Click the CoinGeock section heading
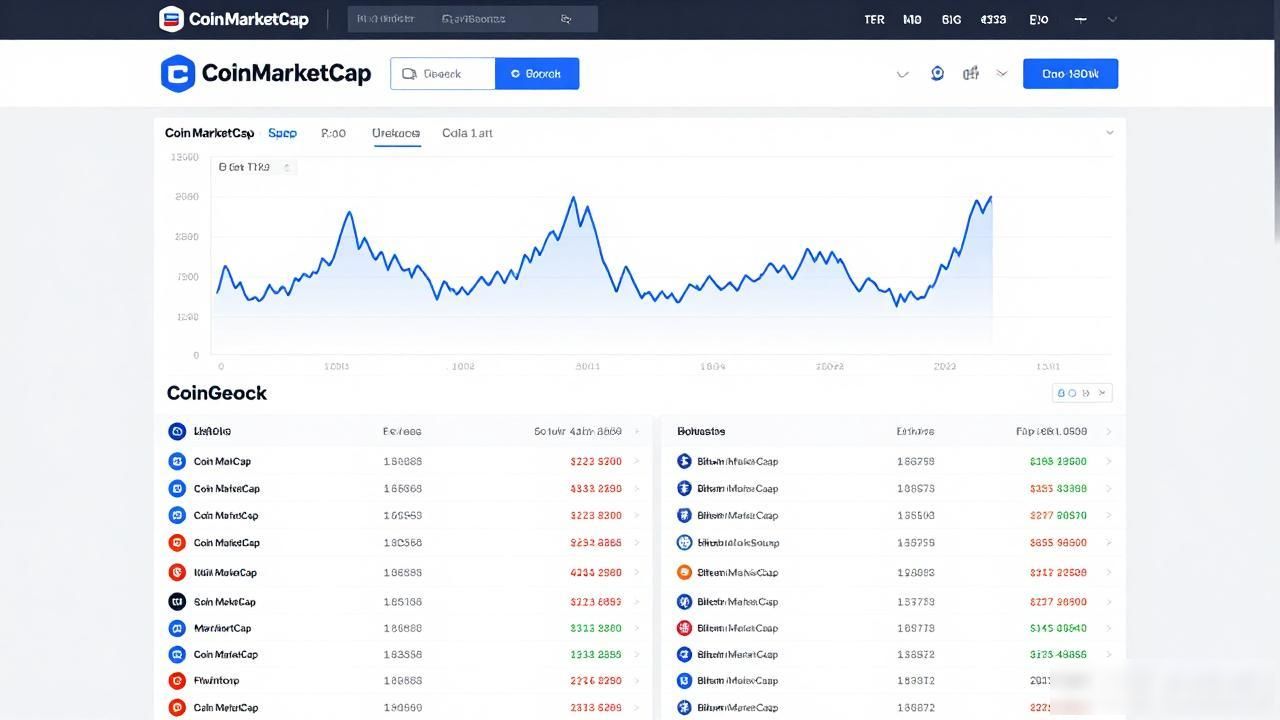This screenshot has height=720, width=1280. click(217, 393)
